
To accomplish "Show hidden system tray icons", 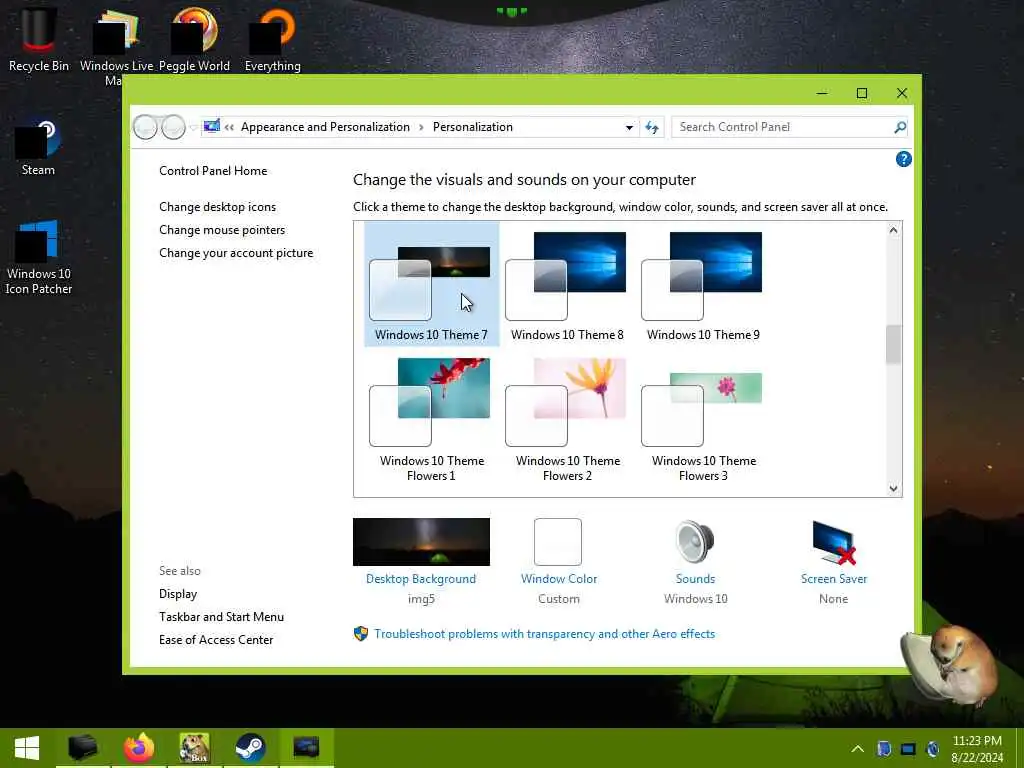I will (857, 749).
